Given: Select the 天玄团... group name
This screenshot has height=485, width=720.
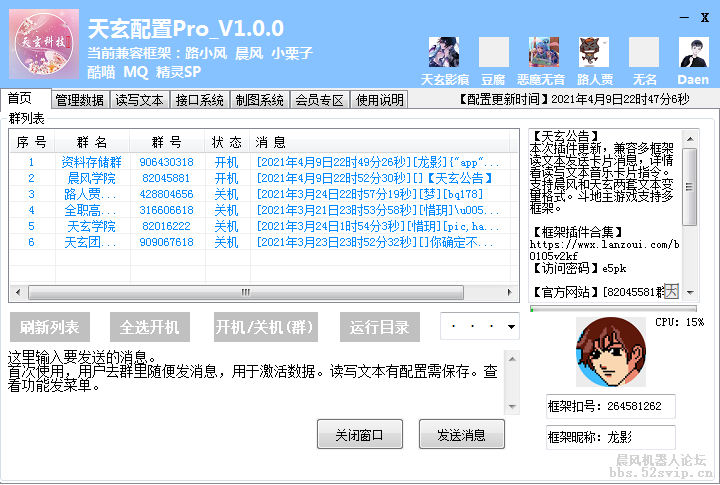Looking at the screenshot, I should 90,242.
